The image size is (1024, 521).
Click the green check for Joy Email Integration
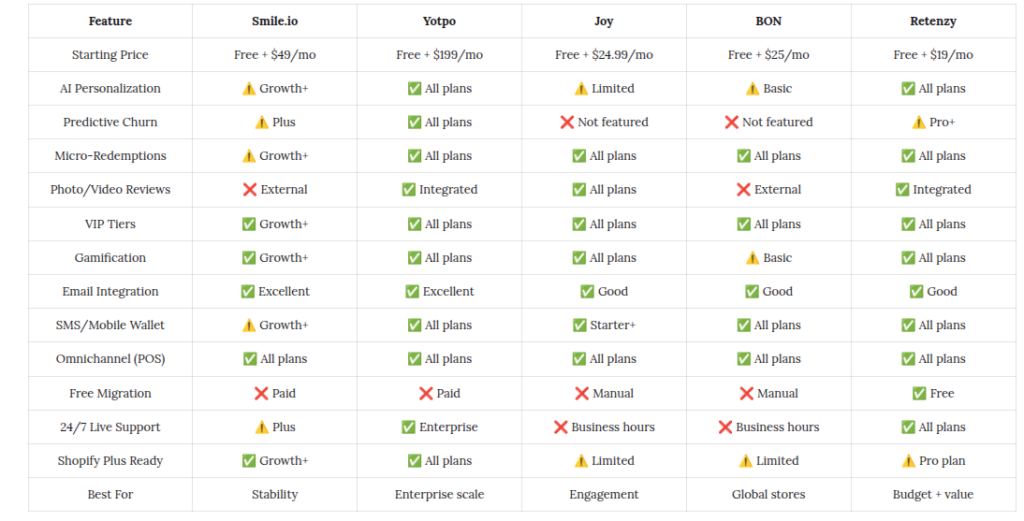tap(587, 291)
